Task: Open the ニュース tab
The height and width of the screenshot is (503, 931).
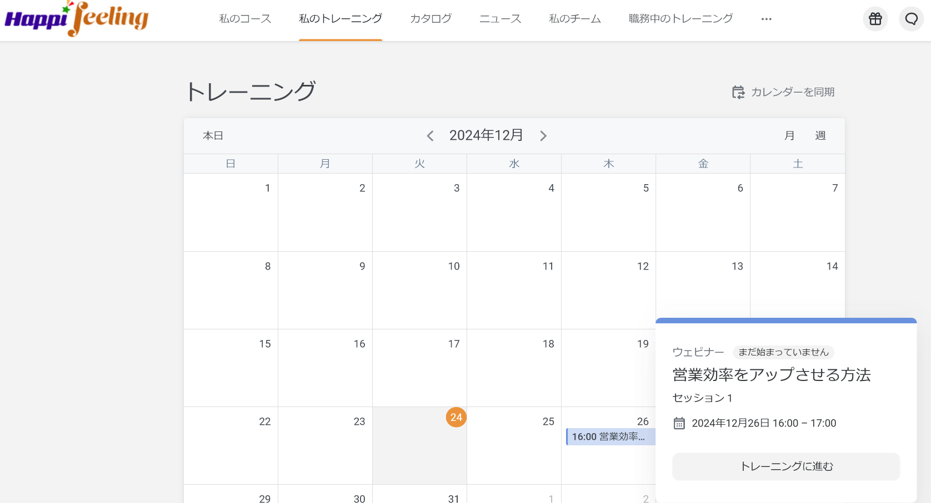Action: click(500, 19)
